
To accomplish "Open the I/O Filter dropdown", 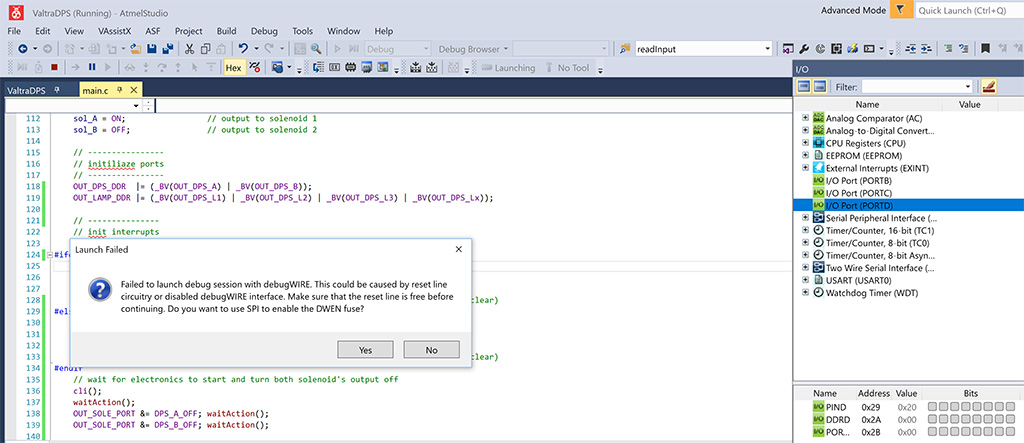I will click(968, 86).
